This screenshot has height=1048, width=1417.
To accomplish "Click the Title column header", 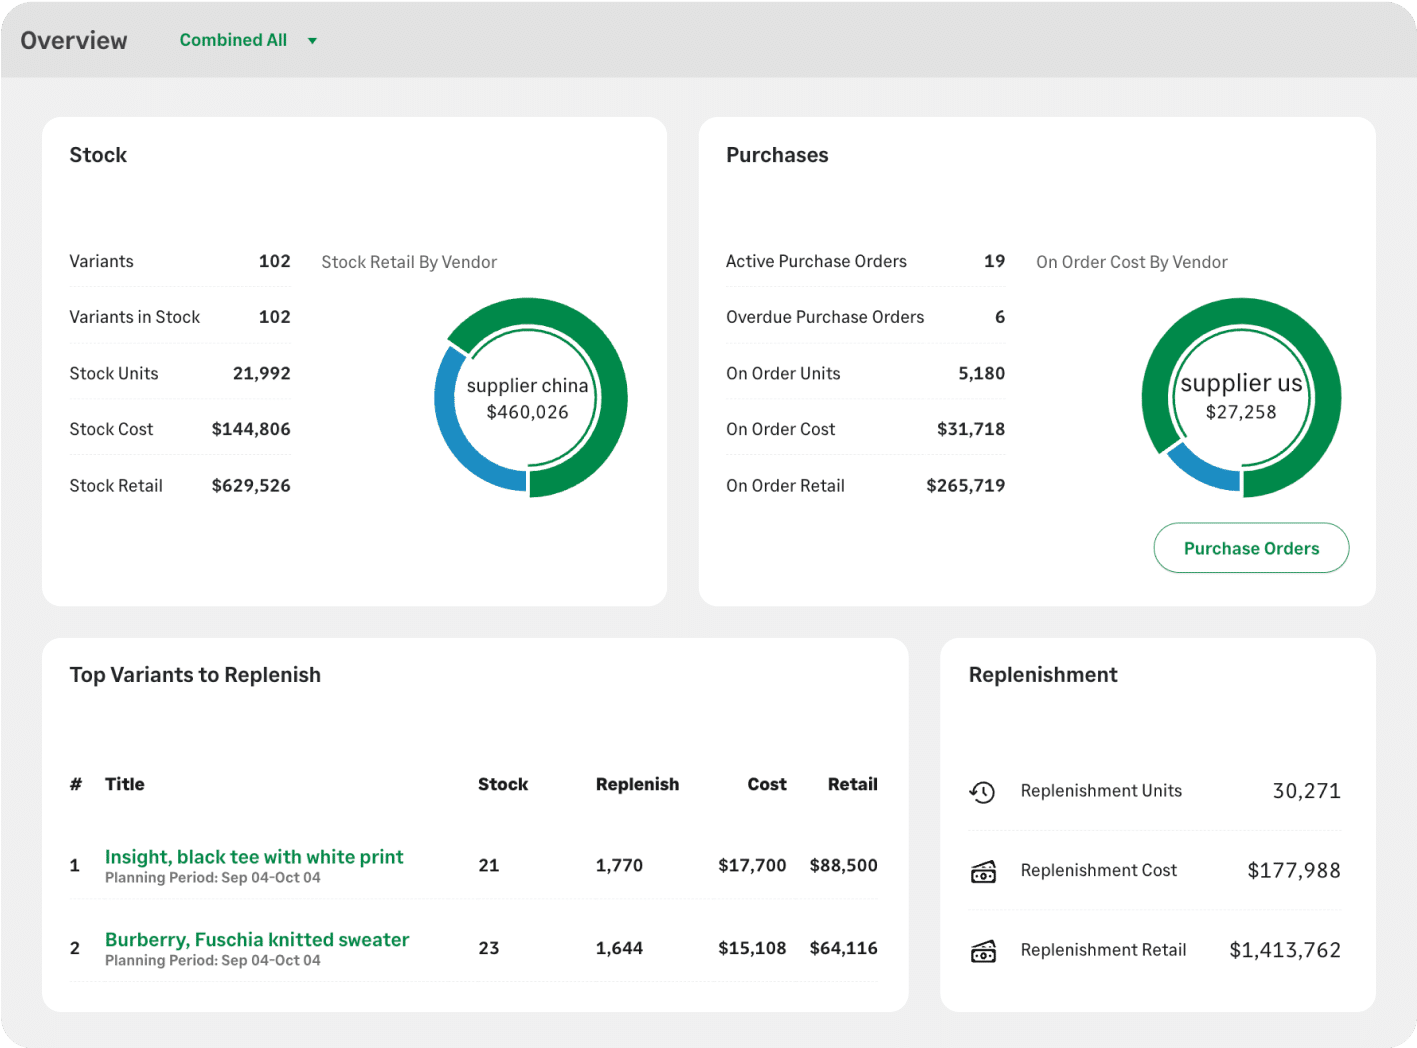I will point(125,784).
